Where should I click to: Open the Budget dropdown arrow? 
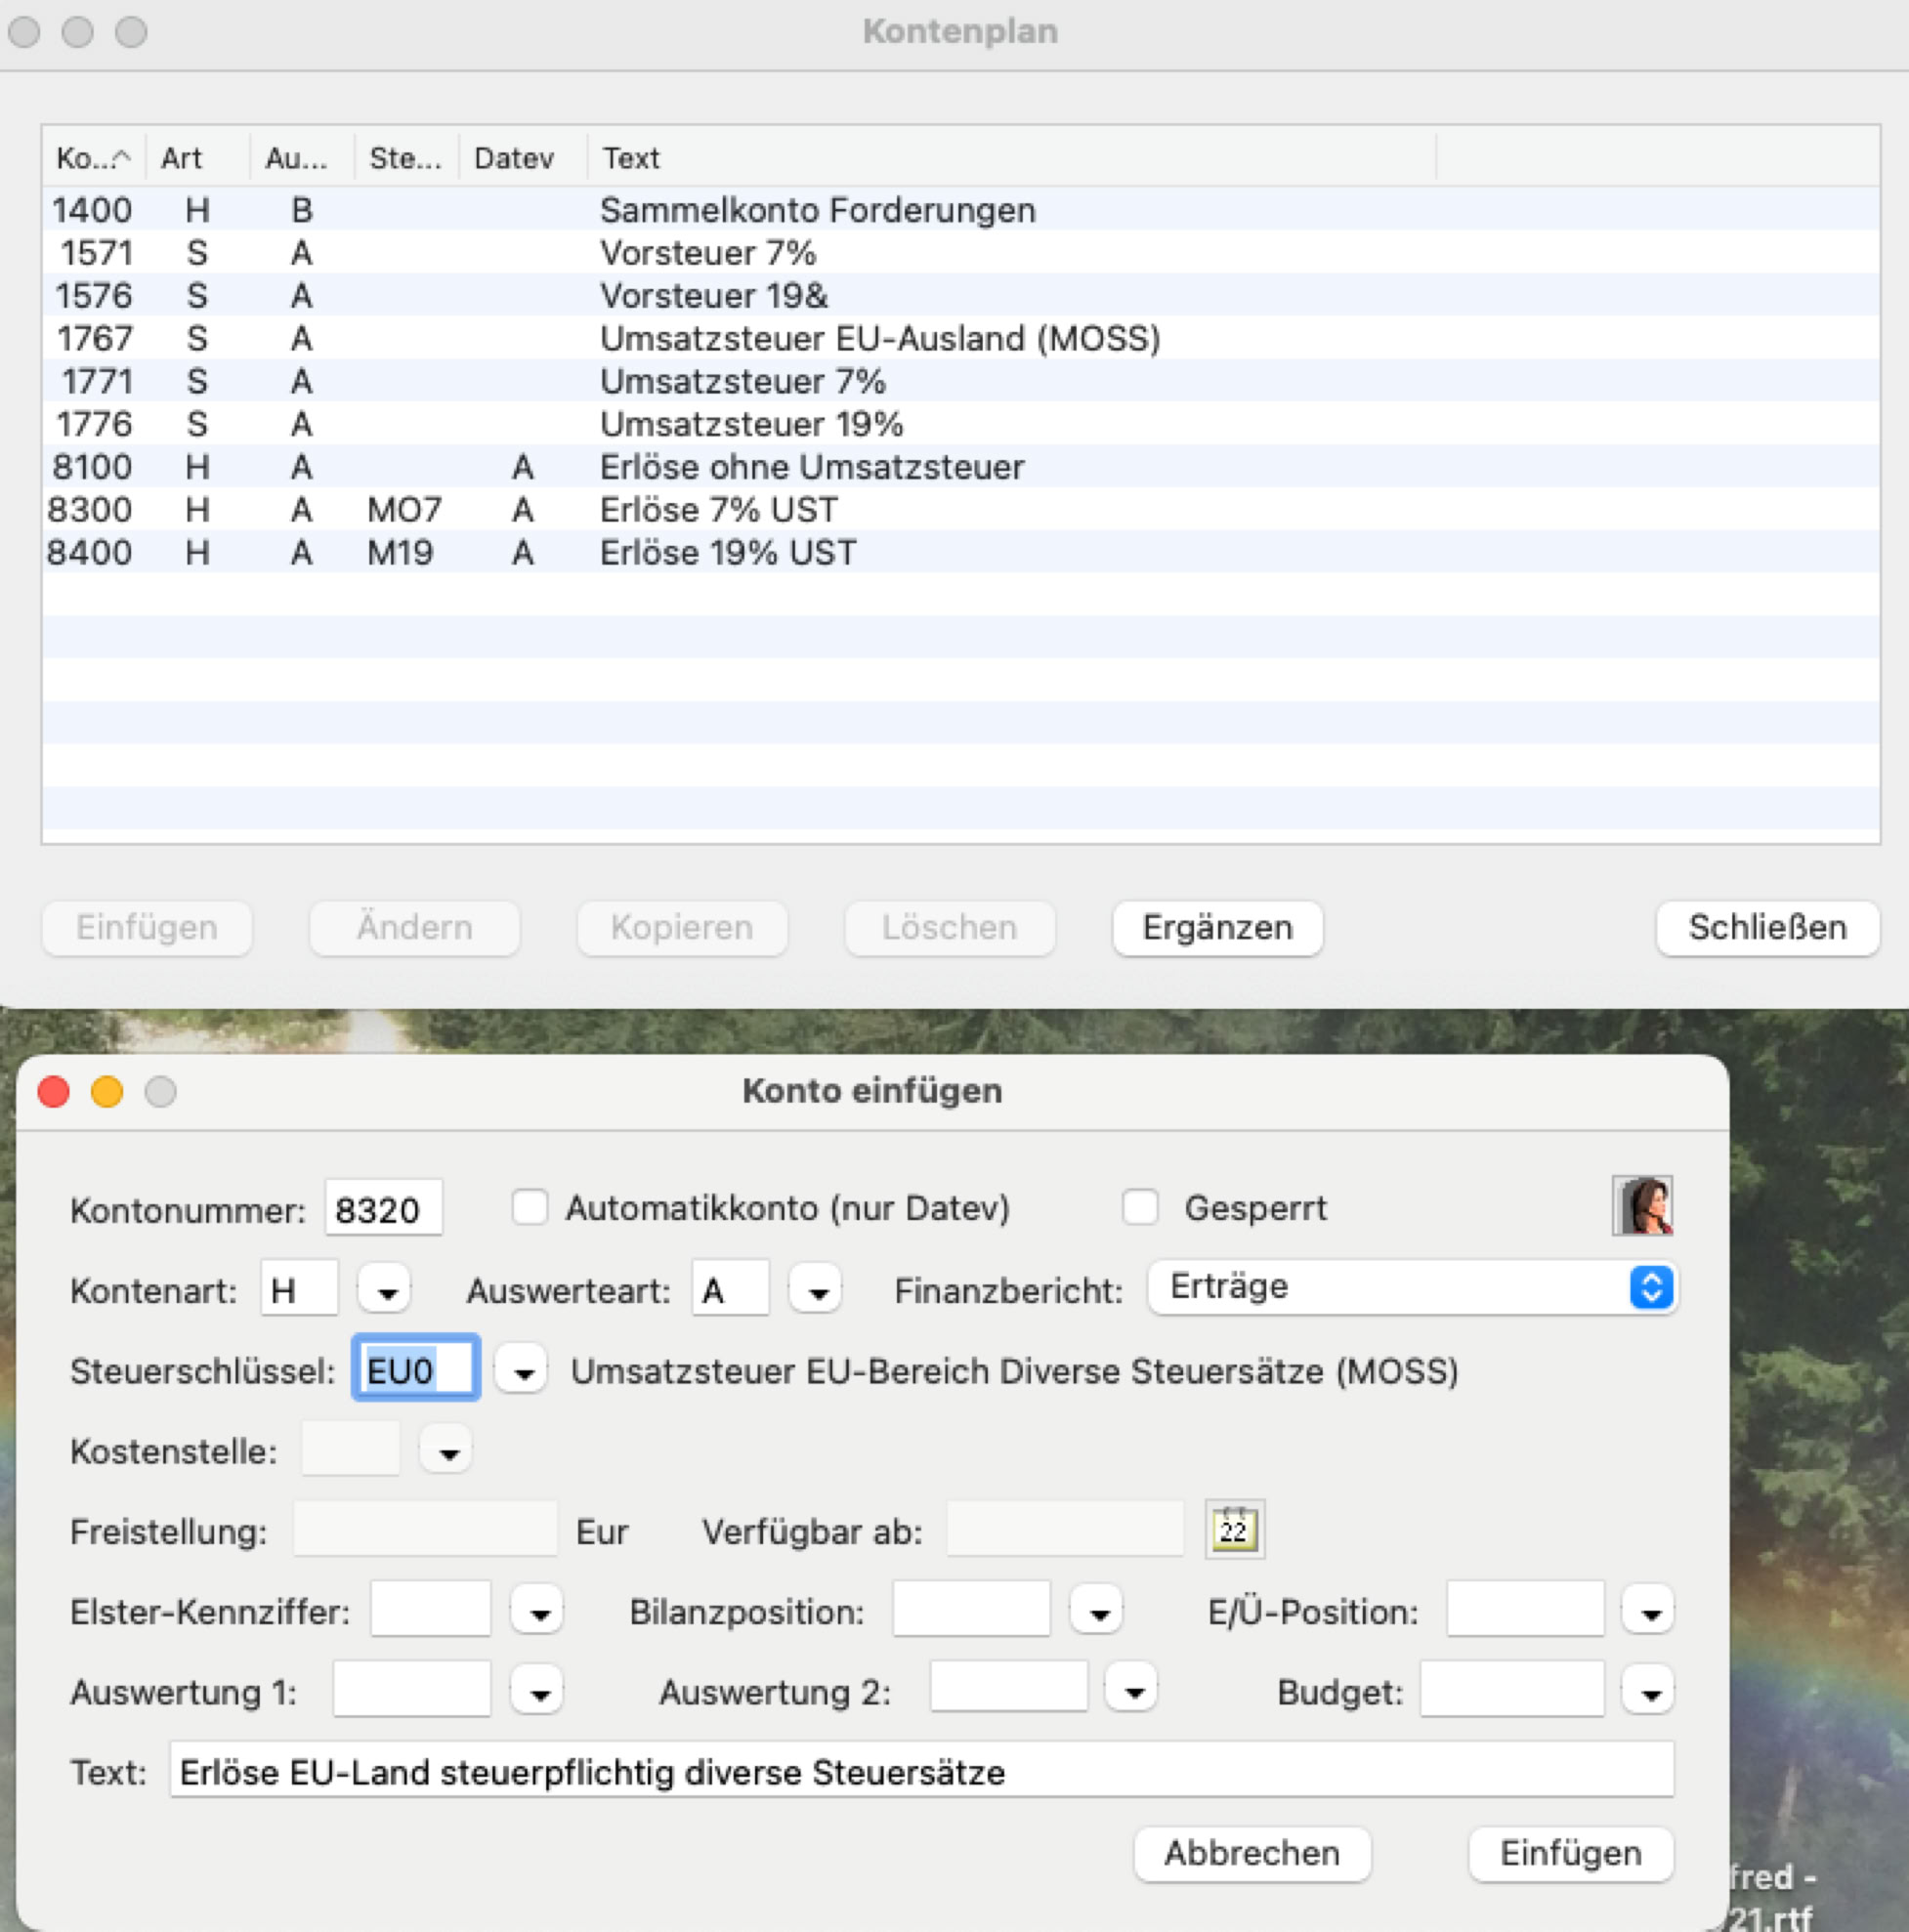point(1648,1691)
